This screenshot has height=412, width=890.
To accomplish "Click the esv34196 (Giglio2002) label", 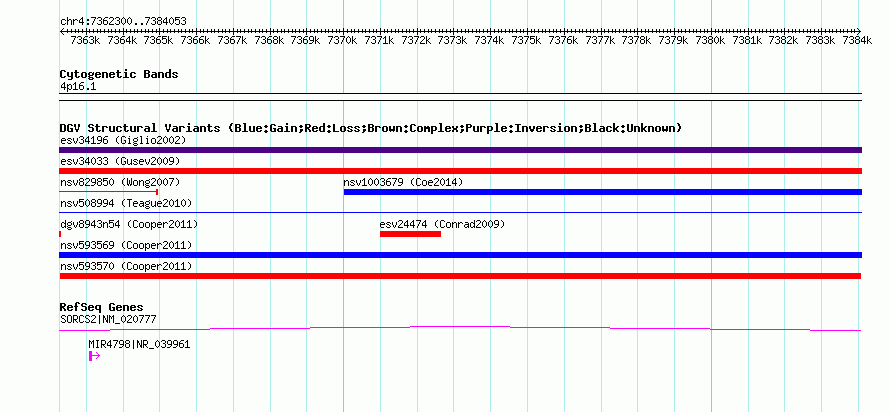I will coord(123,140).
